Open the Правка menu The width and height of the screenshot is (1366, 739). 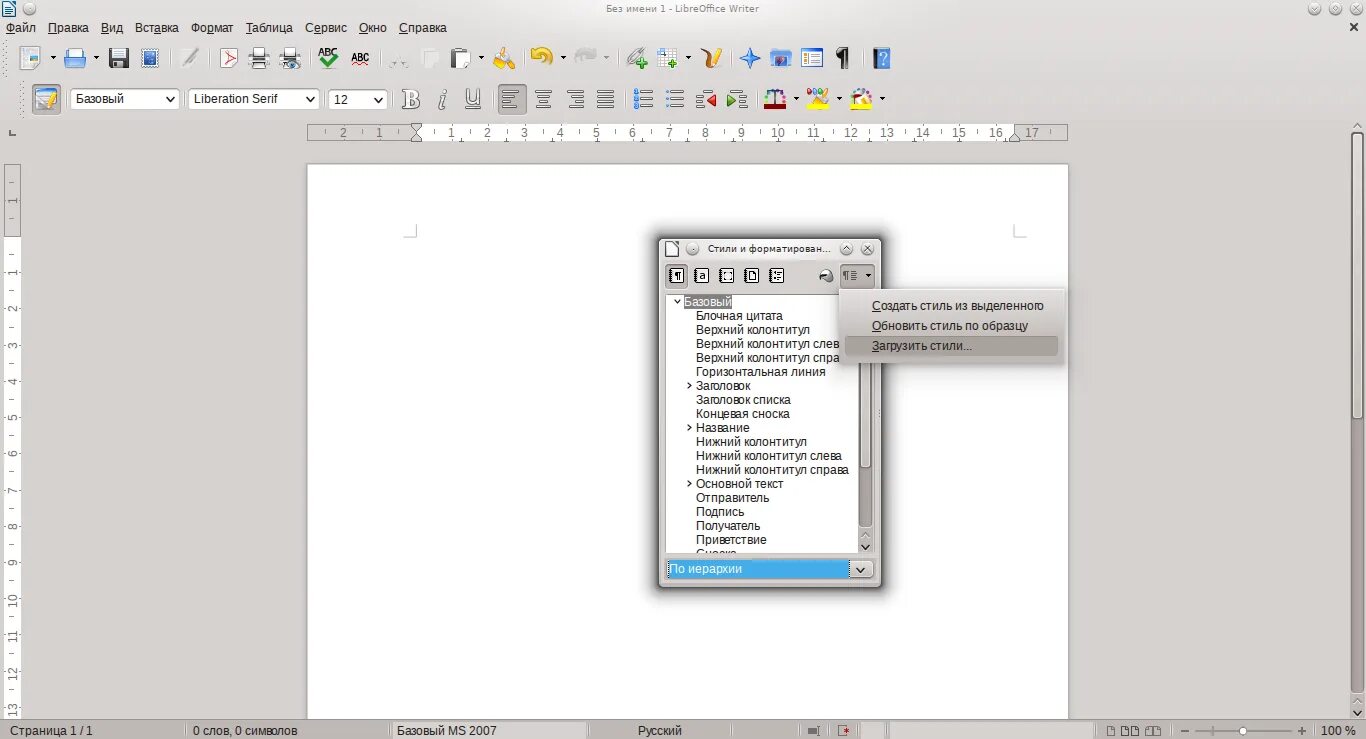[x=68, y=28]
